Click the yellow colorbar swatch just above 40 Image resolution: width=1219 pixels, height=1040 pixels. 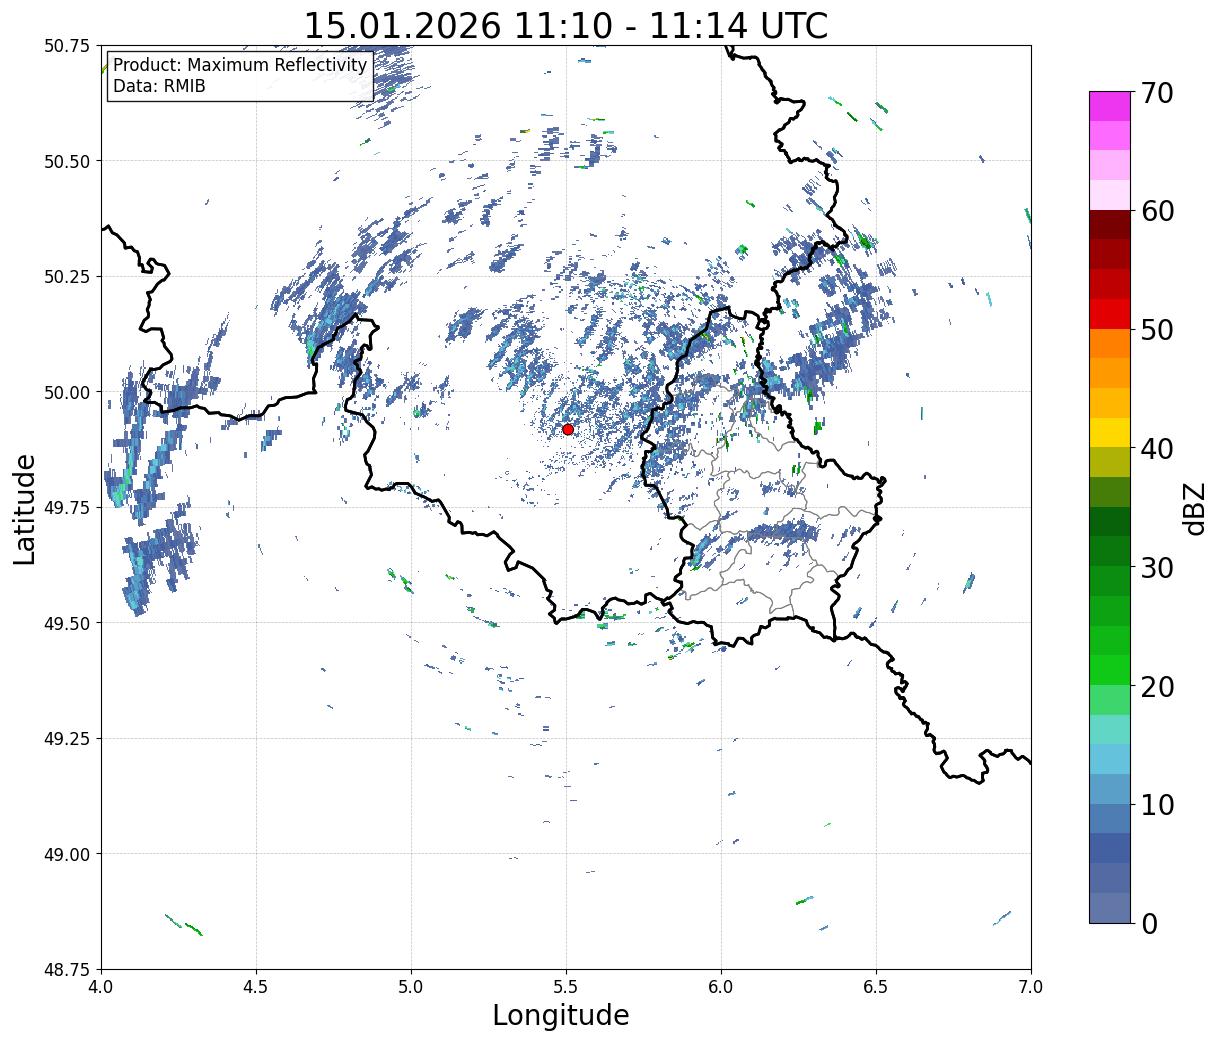[1110, 433]
